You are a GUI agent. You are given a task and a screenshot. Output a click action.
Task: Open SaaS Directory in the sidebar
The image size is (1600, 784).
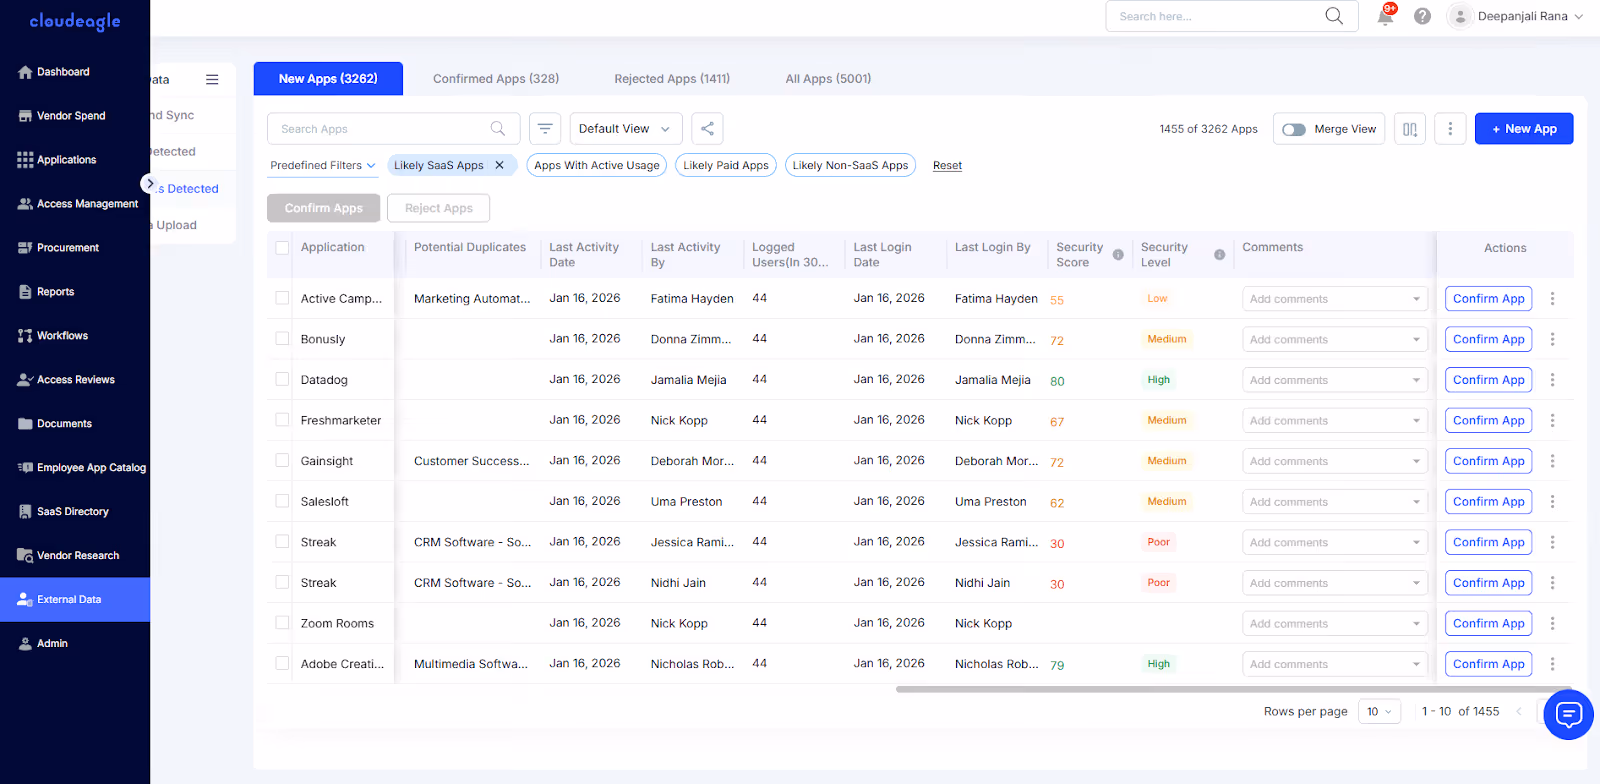75,512
